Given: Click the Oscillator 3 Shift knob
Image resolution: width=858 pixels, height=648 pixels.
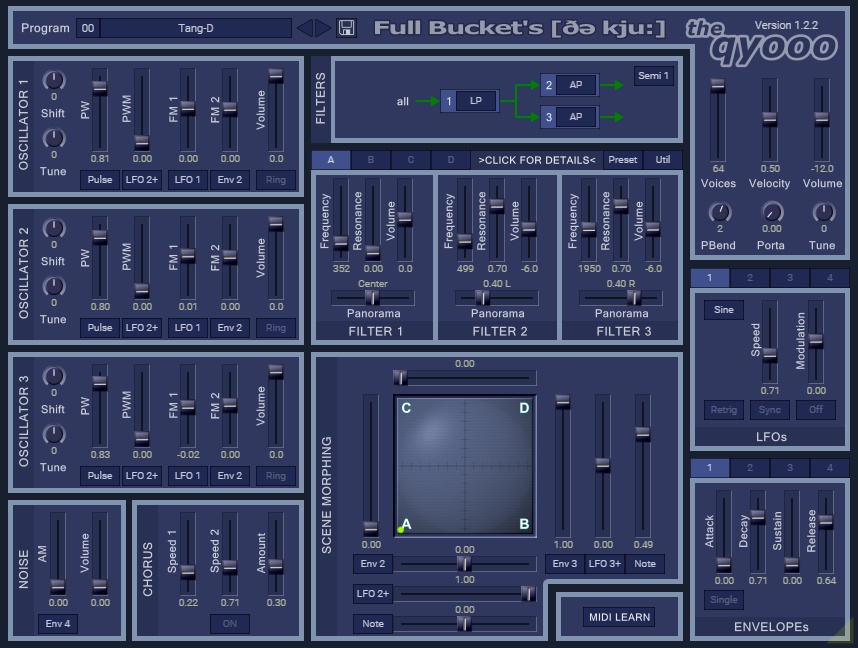Looking at the screenshot, I should [x=54, y=376].
